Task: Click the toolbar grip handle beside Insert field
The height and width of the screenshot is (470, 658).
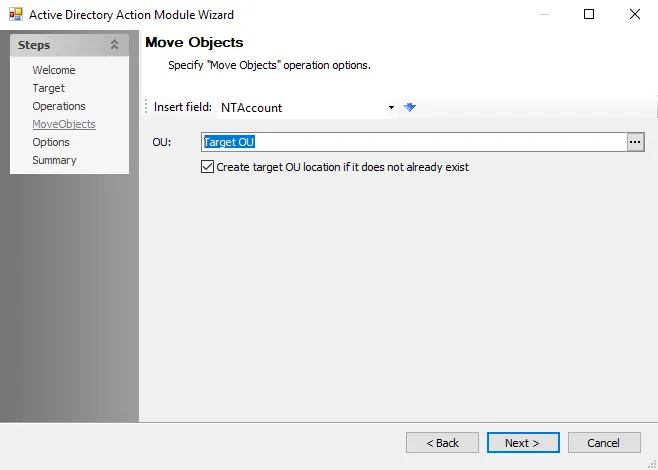Action: [146, 107]
